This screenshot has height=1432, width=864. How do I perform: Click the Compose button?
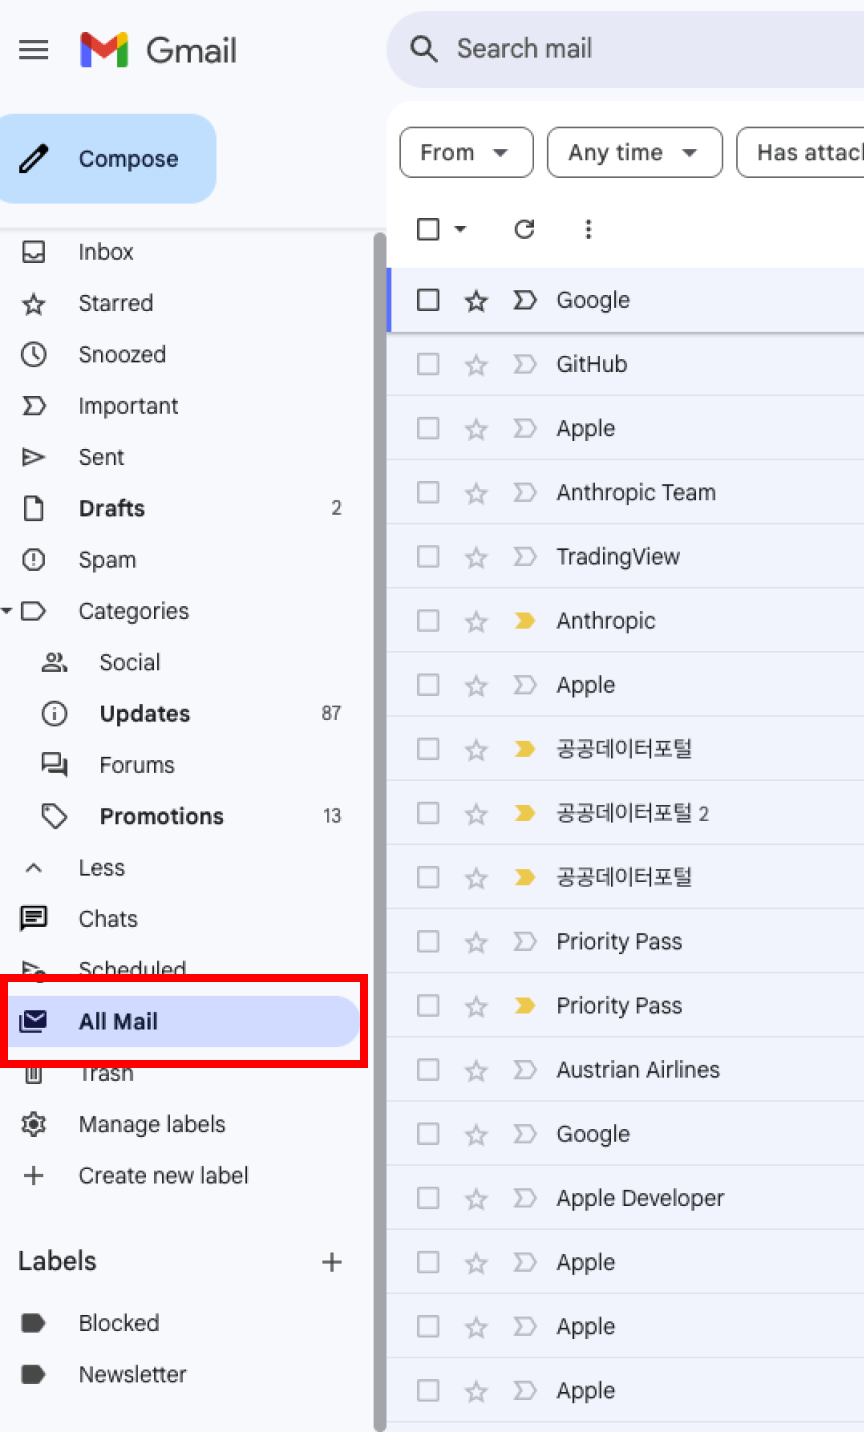pyautogui.click(x=108, y=159)
